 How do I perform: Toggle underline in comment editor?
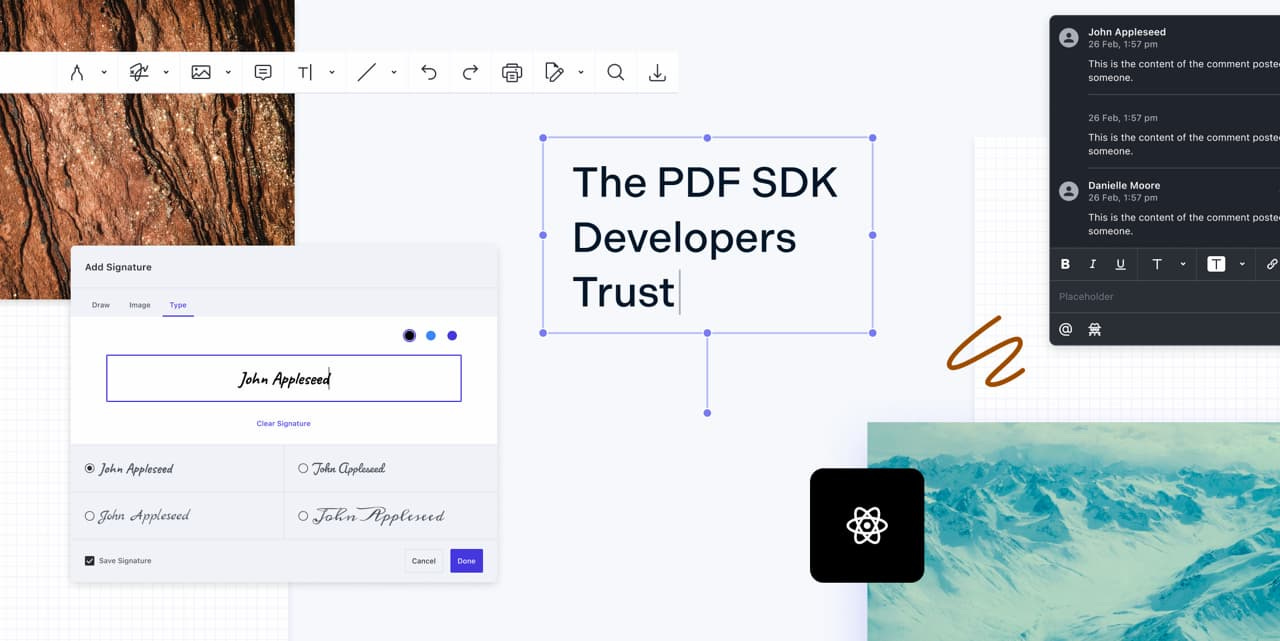point(1120,264)
